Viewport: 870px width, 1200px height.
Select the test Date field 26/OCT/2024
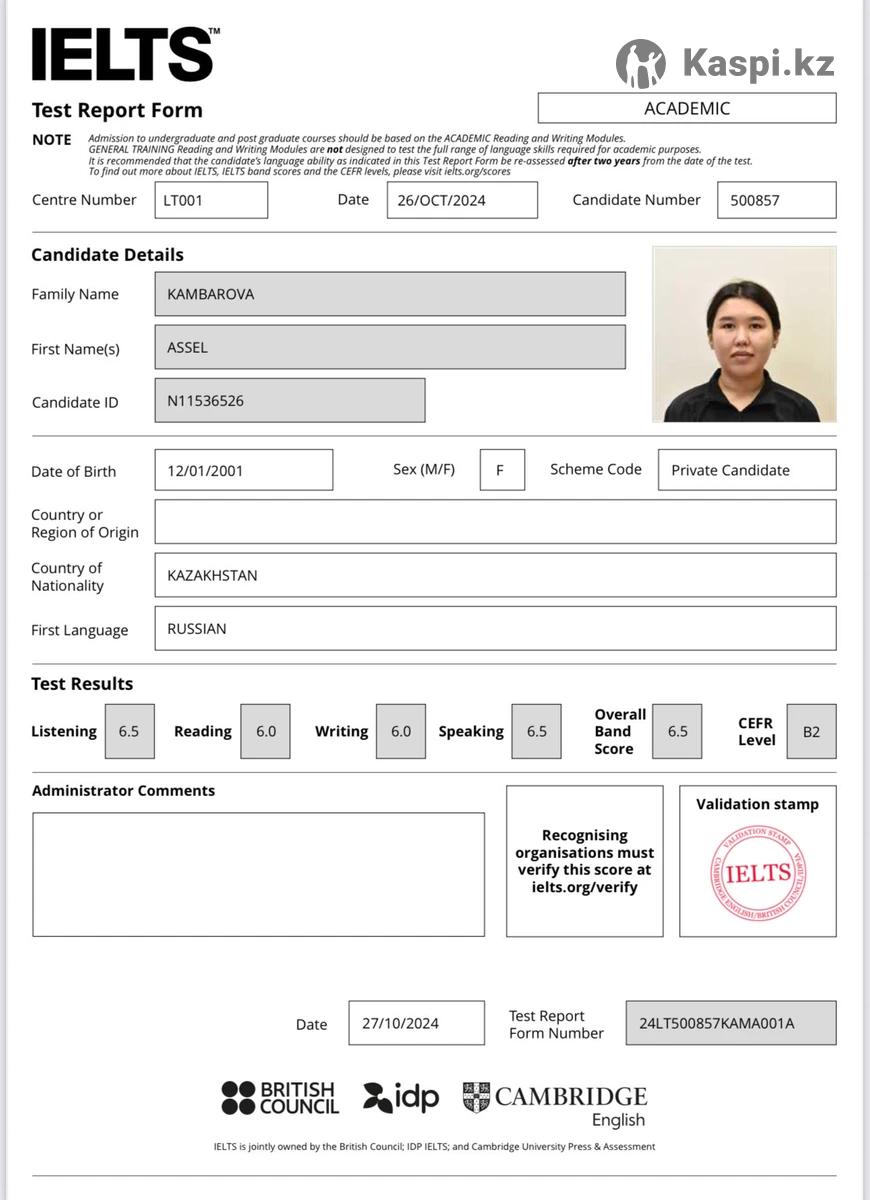pyautogui.click(x=462, y=200)
